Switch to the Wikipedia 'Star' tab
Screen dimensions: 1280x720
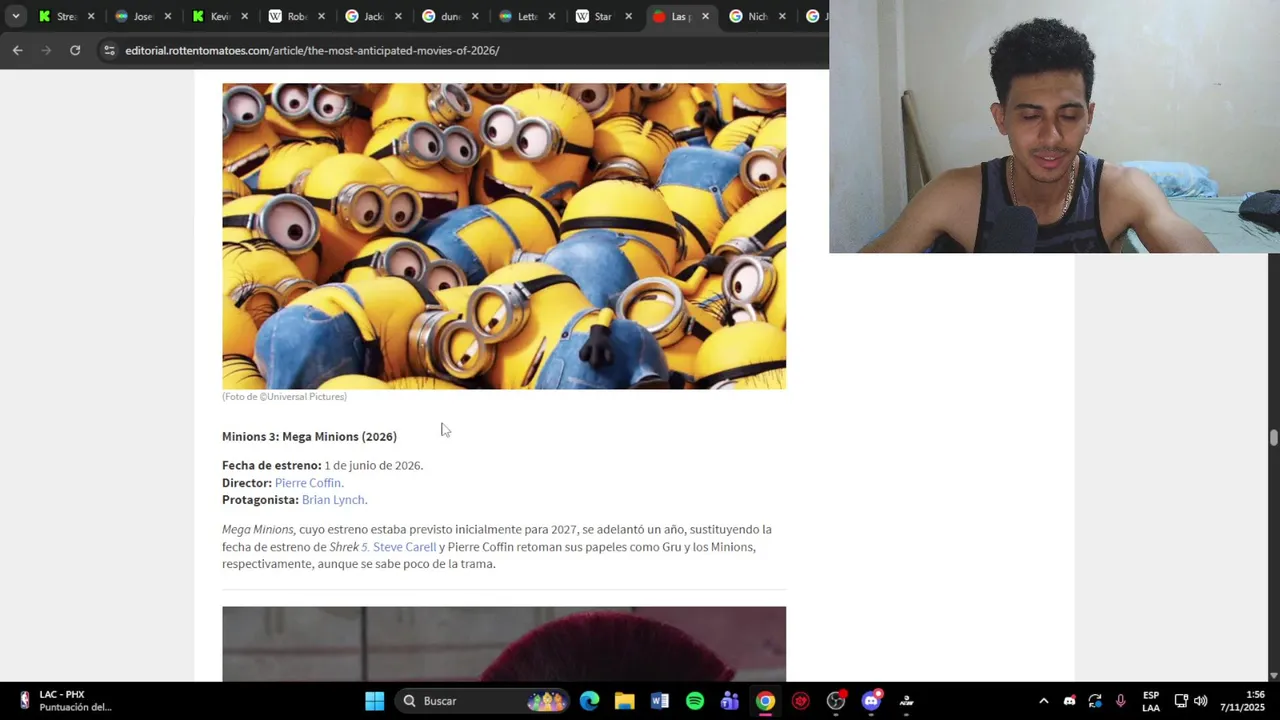pyautogui.click(x=603, y=16)
